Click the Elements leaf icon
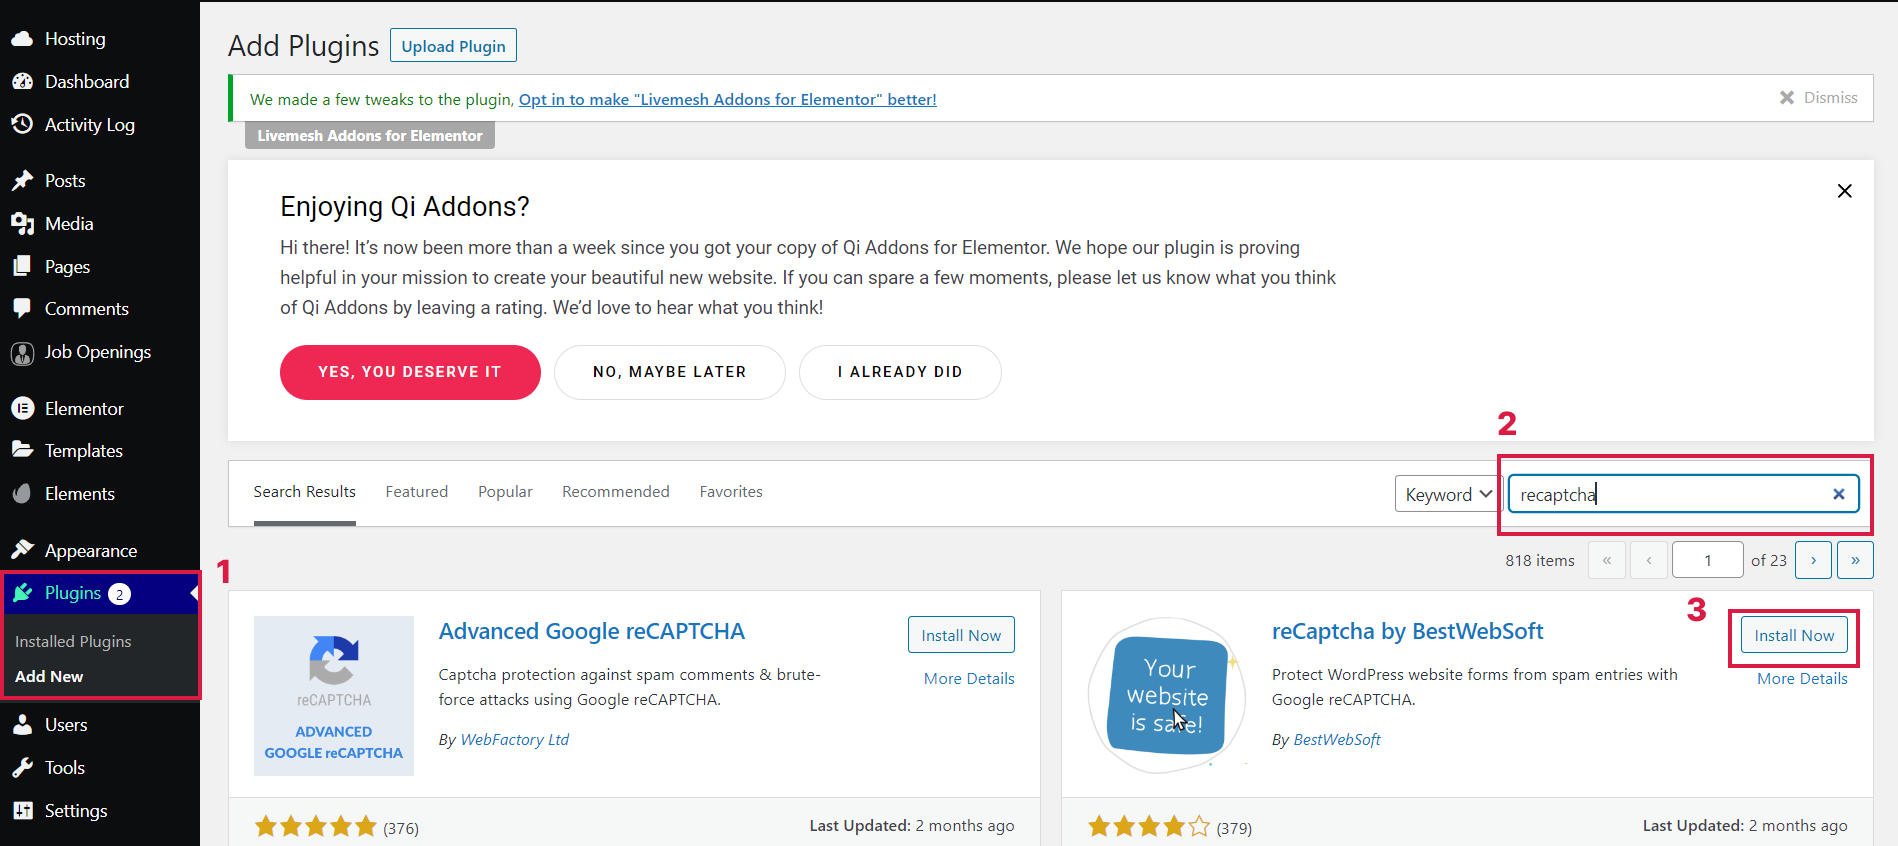This screenshot has height=846, width=1898. (x=22, y=493)
